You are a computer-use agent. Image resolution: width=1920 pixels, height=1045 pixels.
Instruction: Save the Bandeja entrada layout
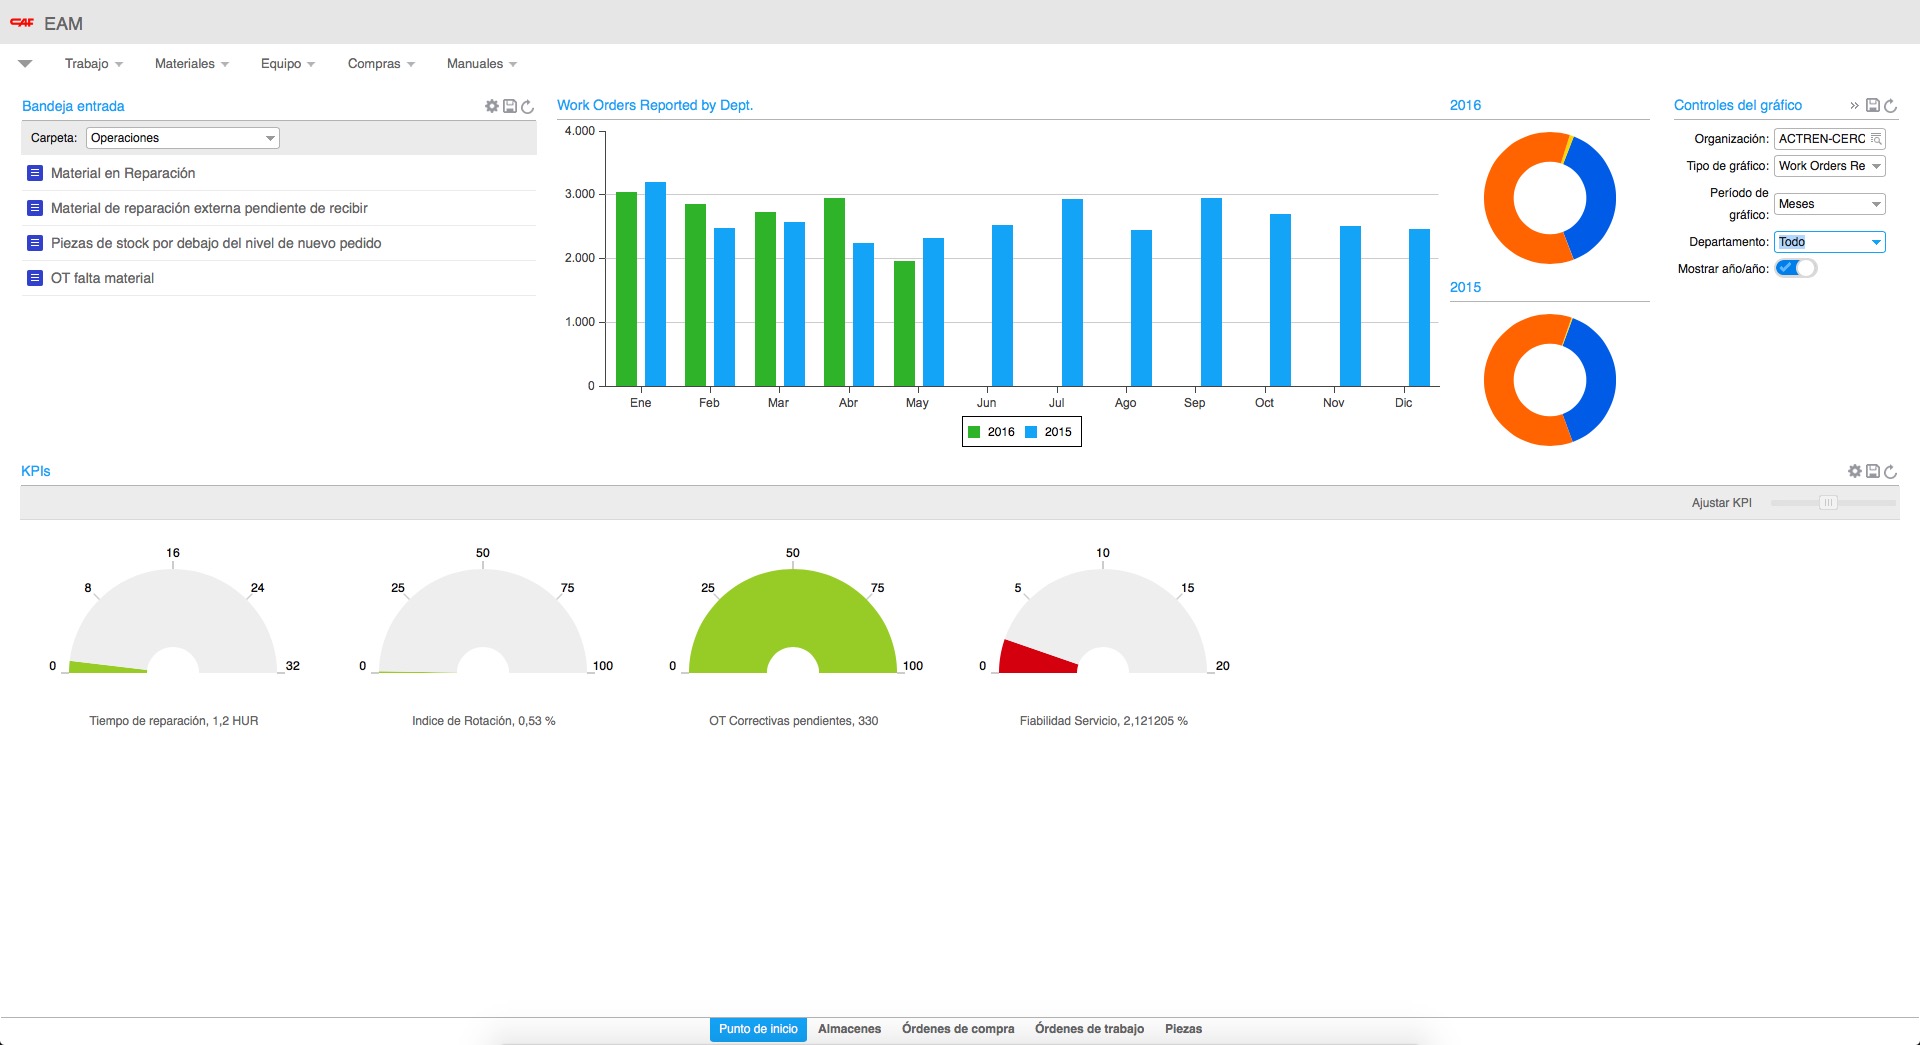(510, 106)
